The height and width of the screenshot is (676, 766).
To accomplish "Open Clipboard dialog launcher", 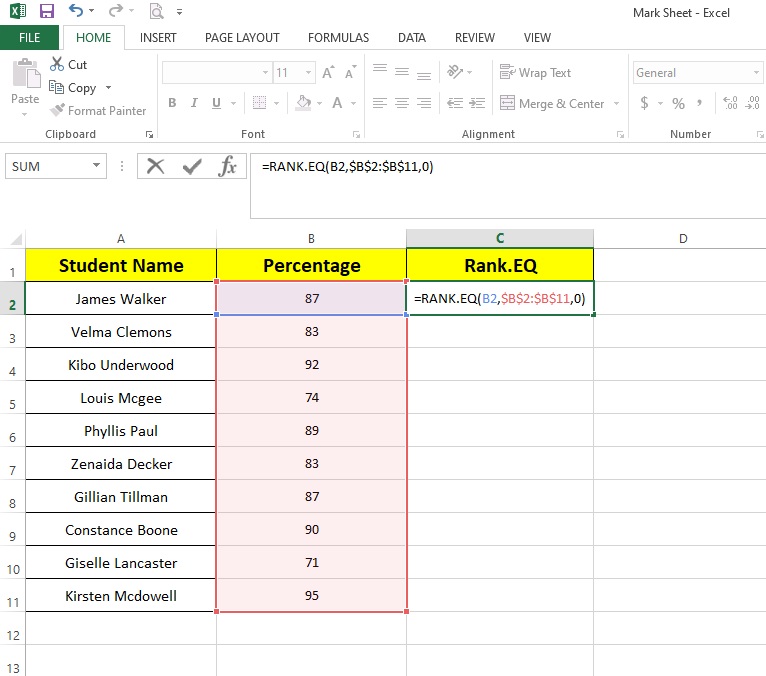I will coord(149,135).
